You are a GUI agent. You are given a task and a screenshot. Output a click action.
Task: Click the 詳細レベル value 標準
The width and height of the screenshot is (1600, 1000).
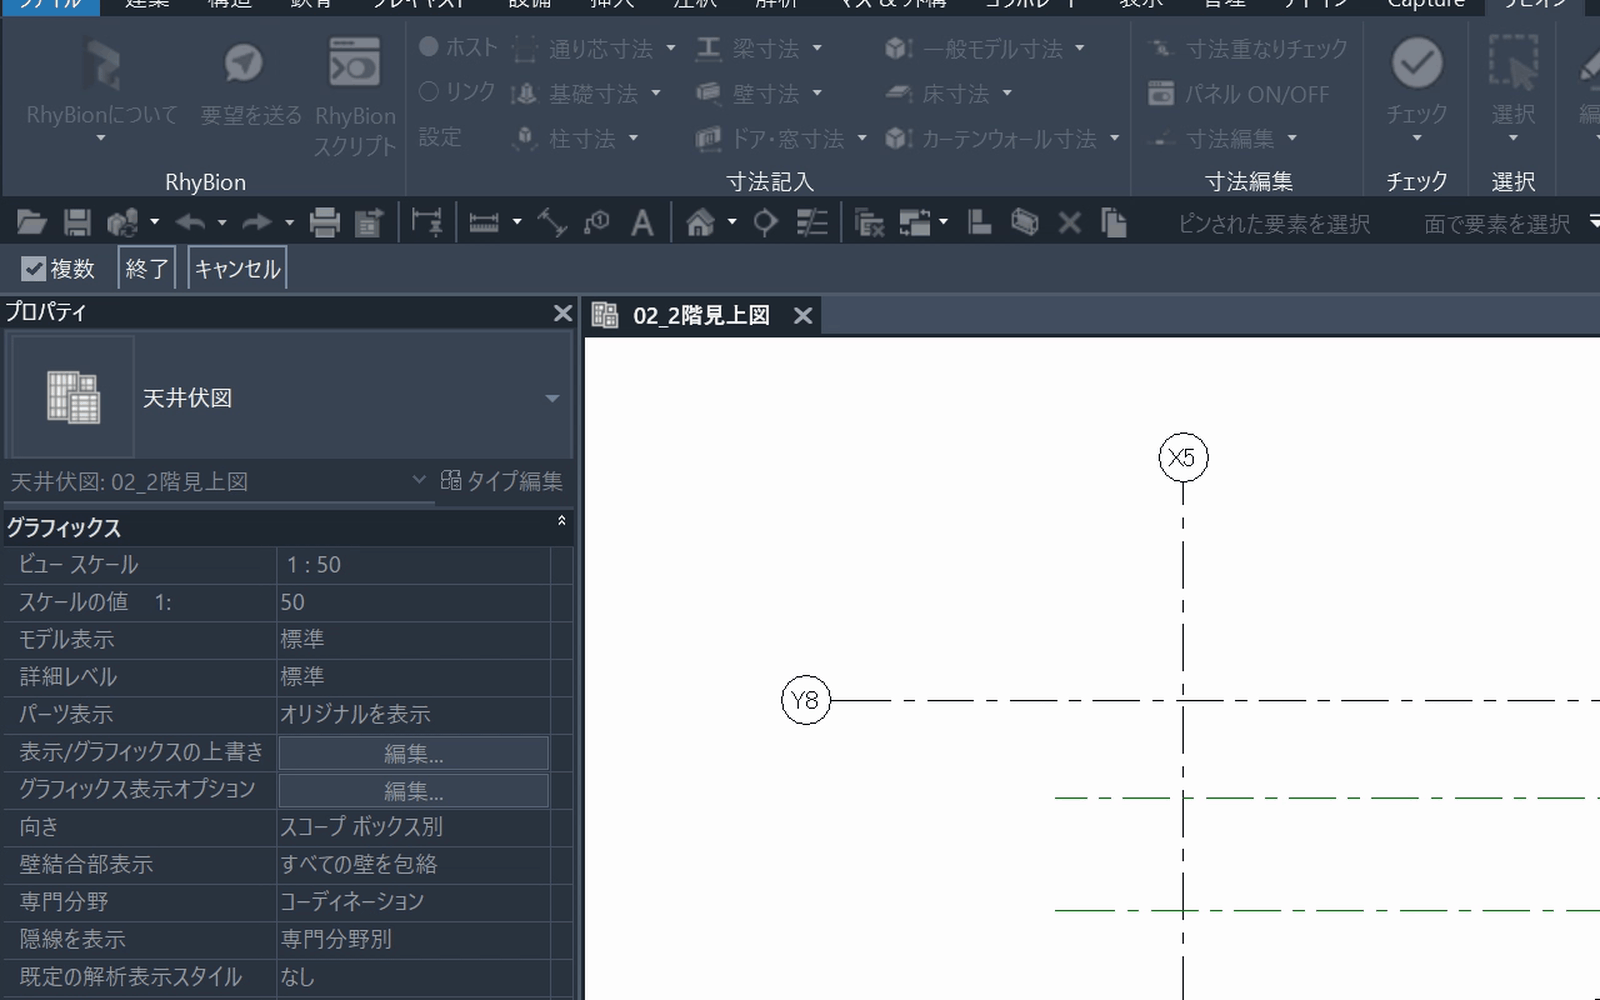[x=413, y=677]
